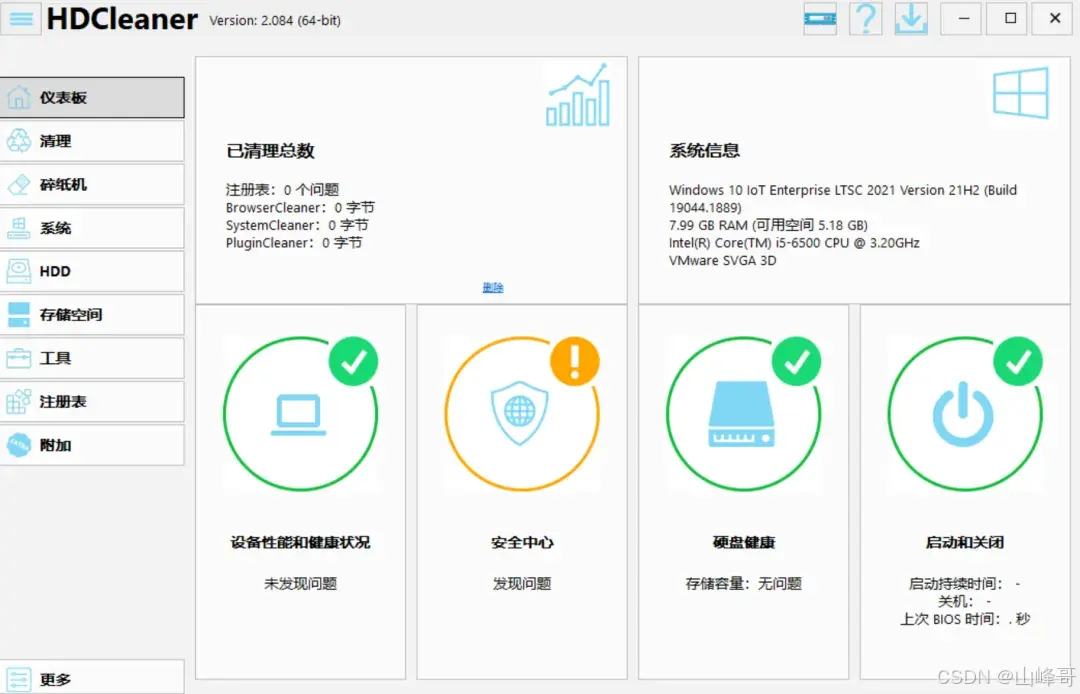Switch to the 清理 section
Screen dimensions: 1080x694
92,141
